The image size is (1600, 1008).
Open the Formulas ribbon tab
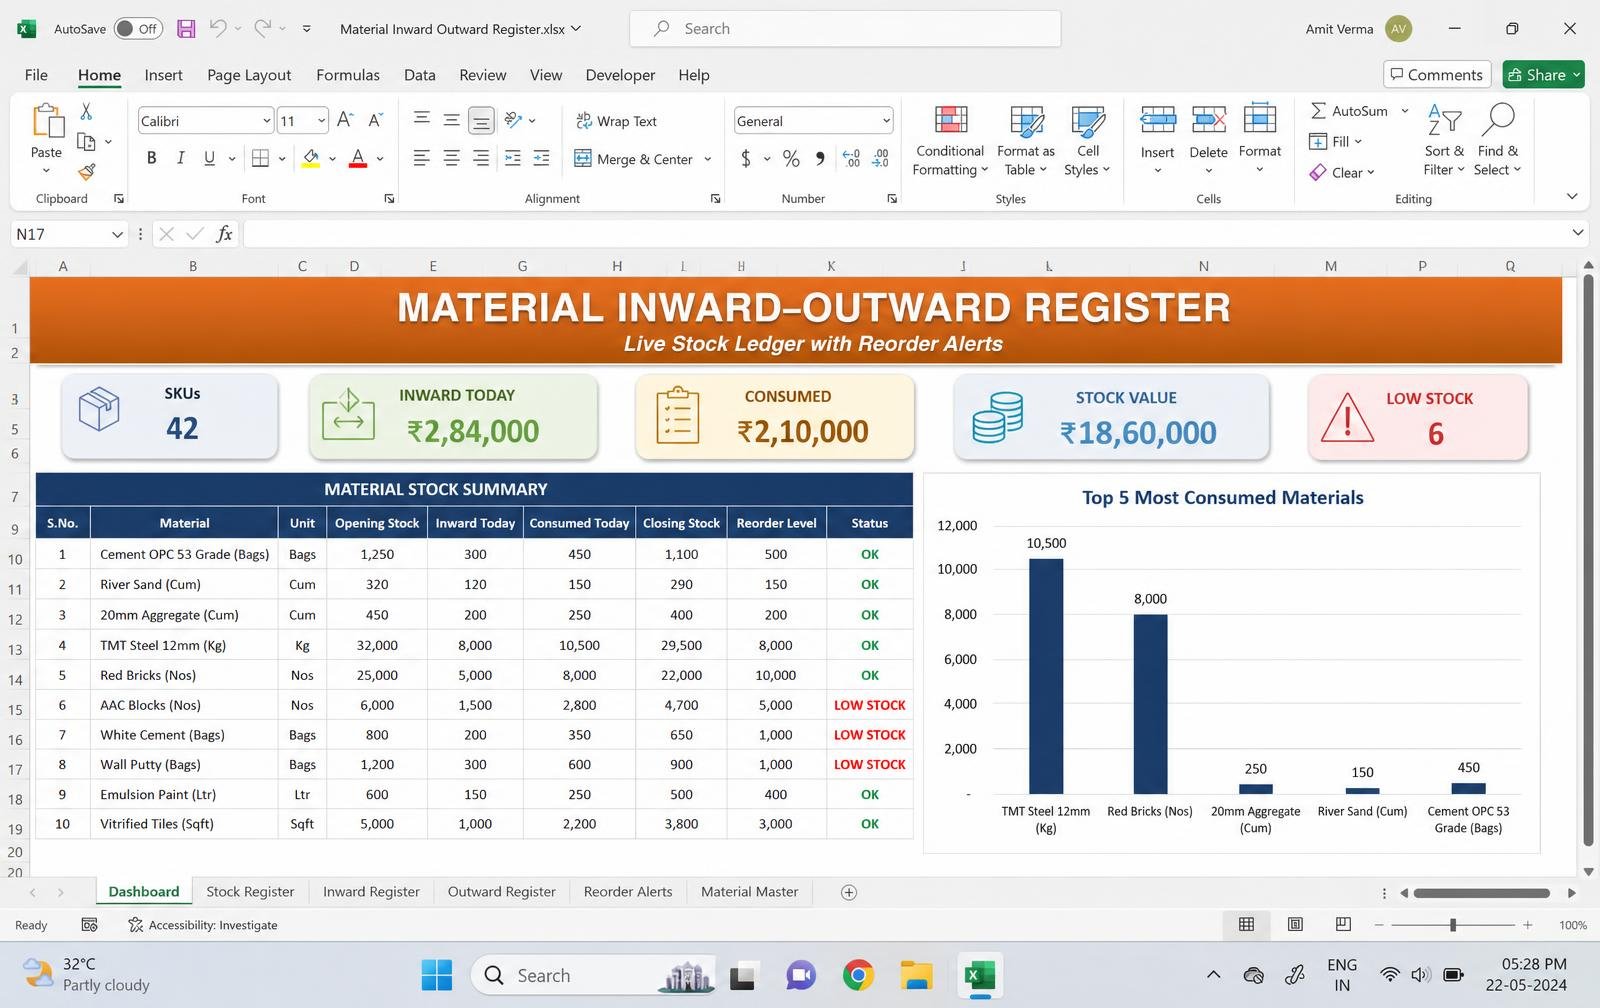(x=348, y=75)
